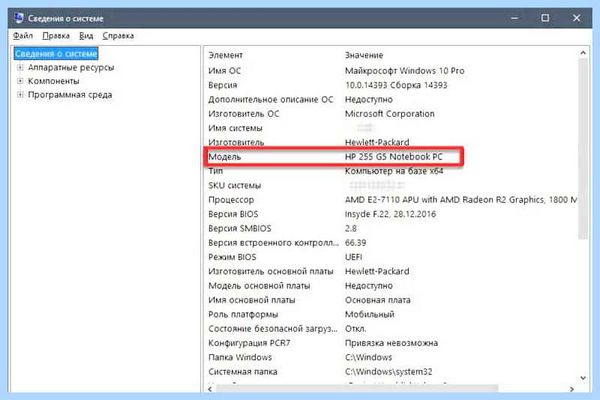Select the Роль платформы row

[x=392, y=314]
